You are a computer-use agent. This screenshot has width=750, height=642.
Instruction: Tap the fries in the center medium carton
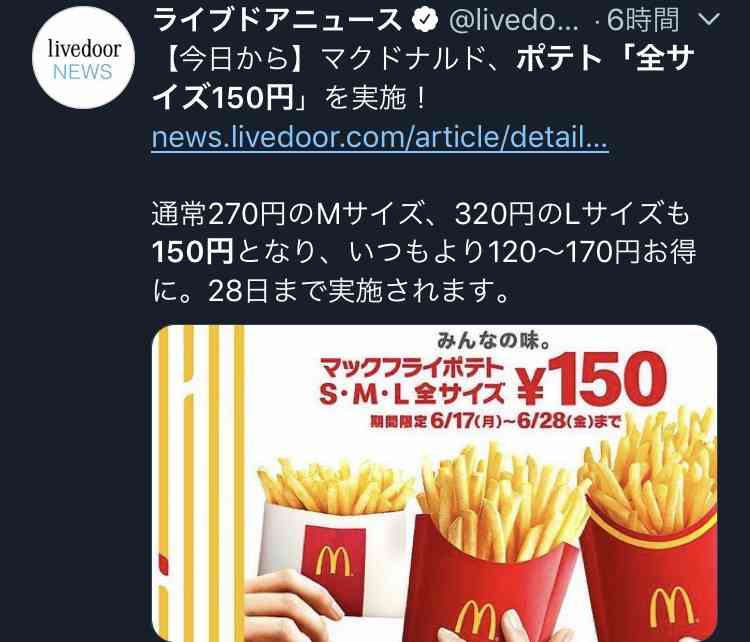(x=502, y=502)
